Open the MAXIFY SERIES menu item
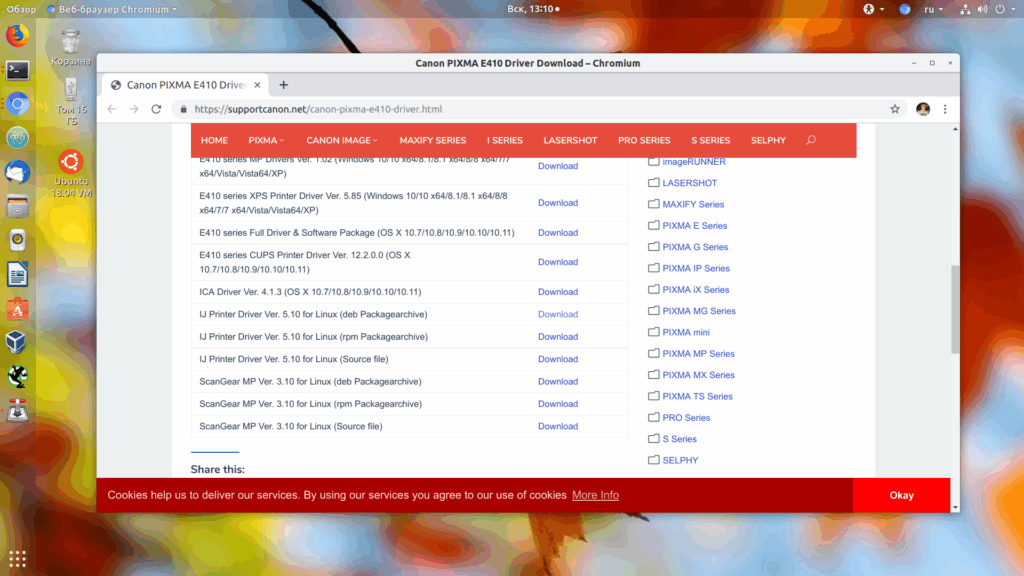 click(432, 140)
